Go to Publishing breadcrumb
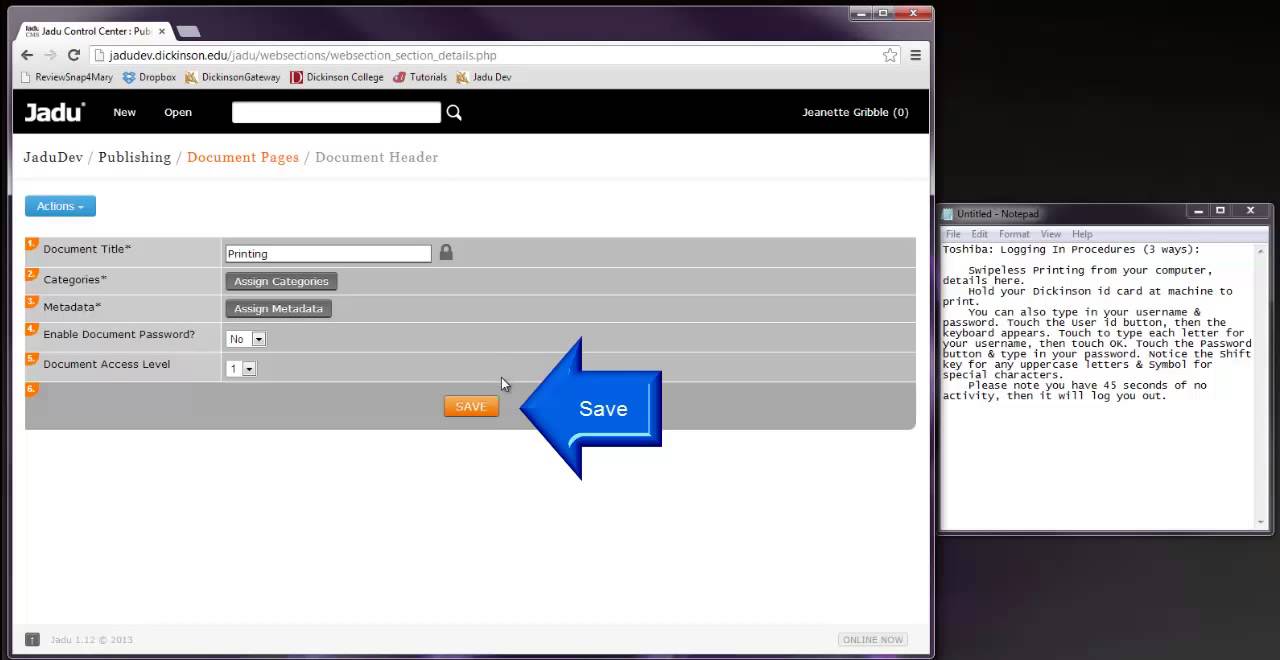1280x660 pixels. click(x=135, y=157)
